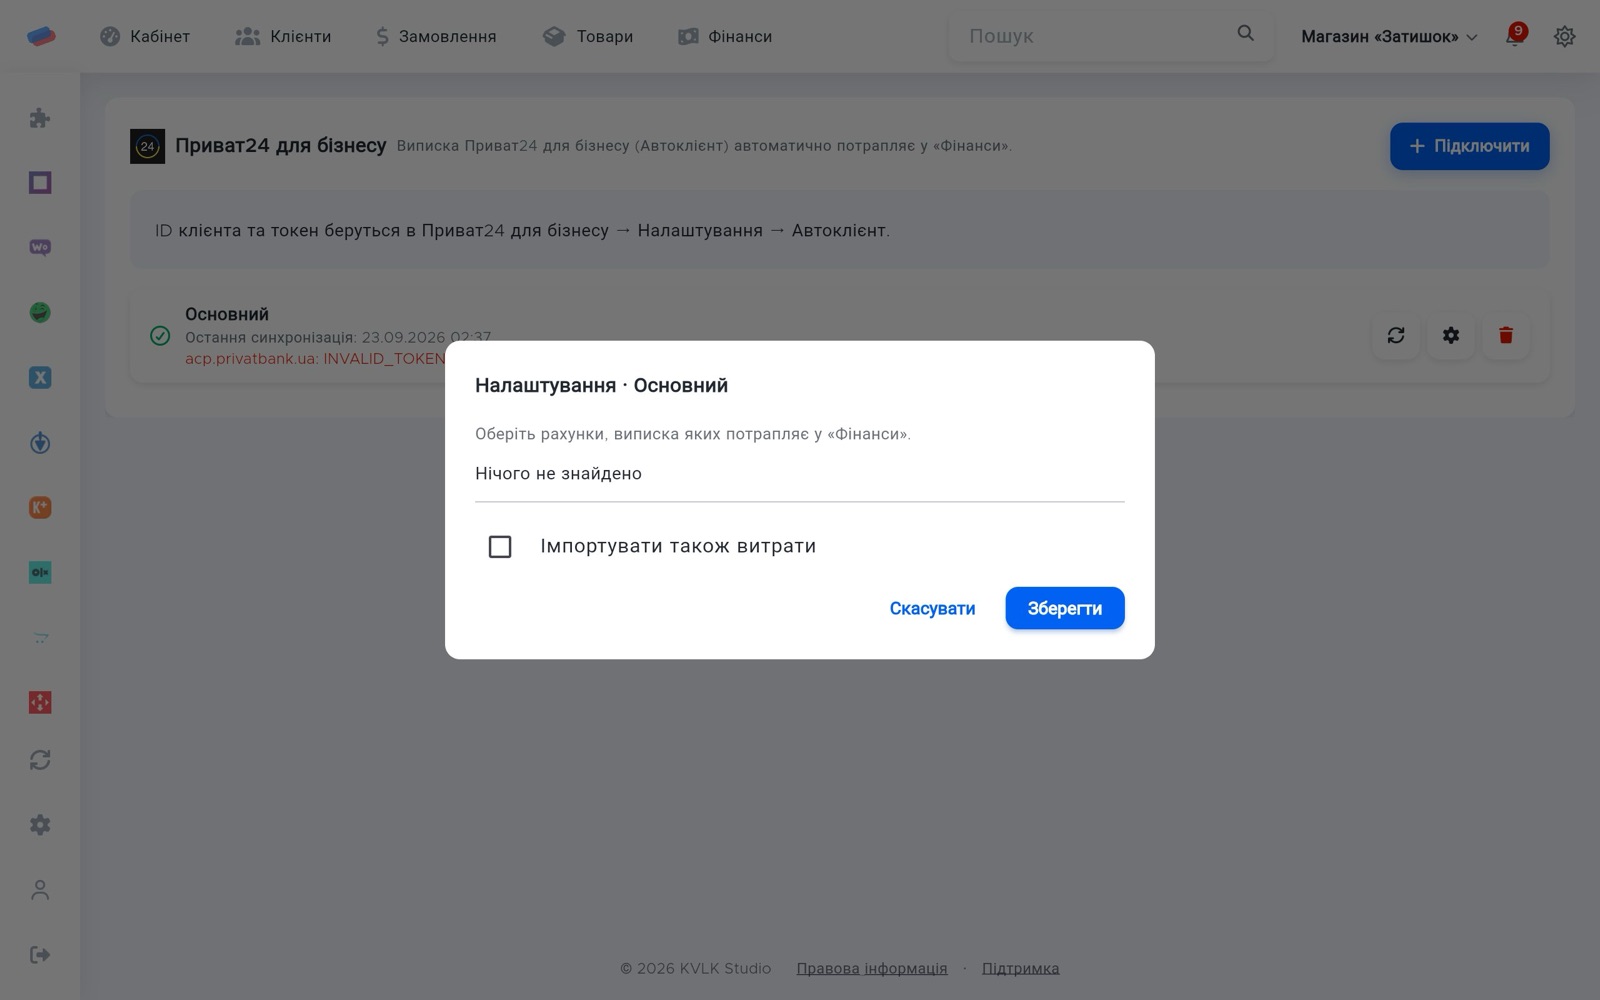Open the teal OLX sidebar integration

[40, 573]
